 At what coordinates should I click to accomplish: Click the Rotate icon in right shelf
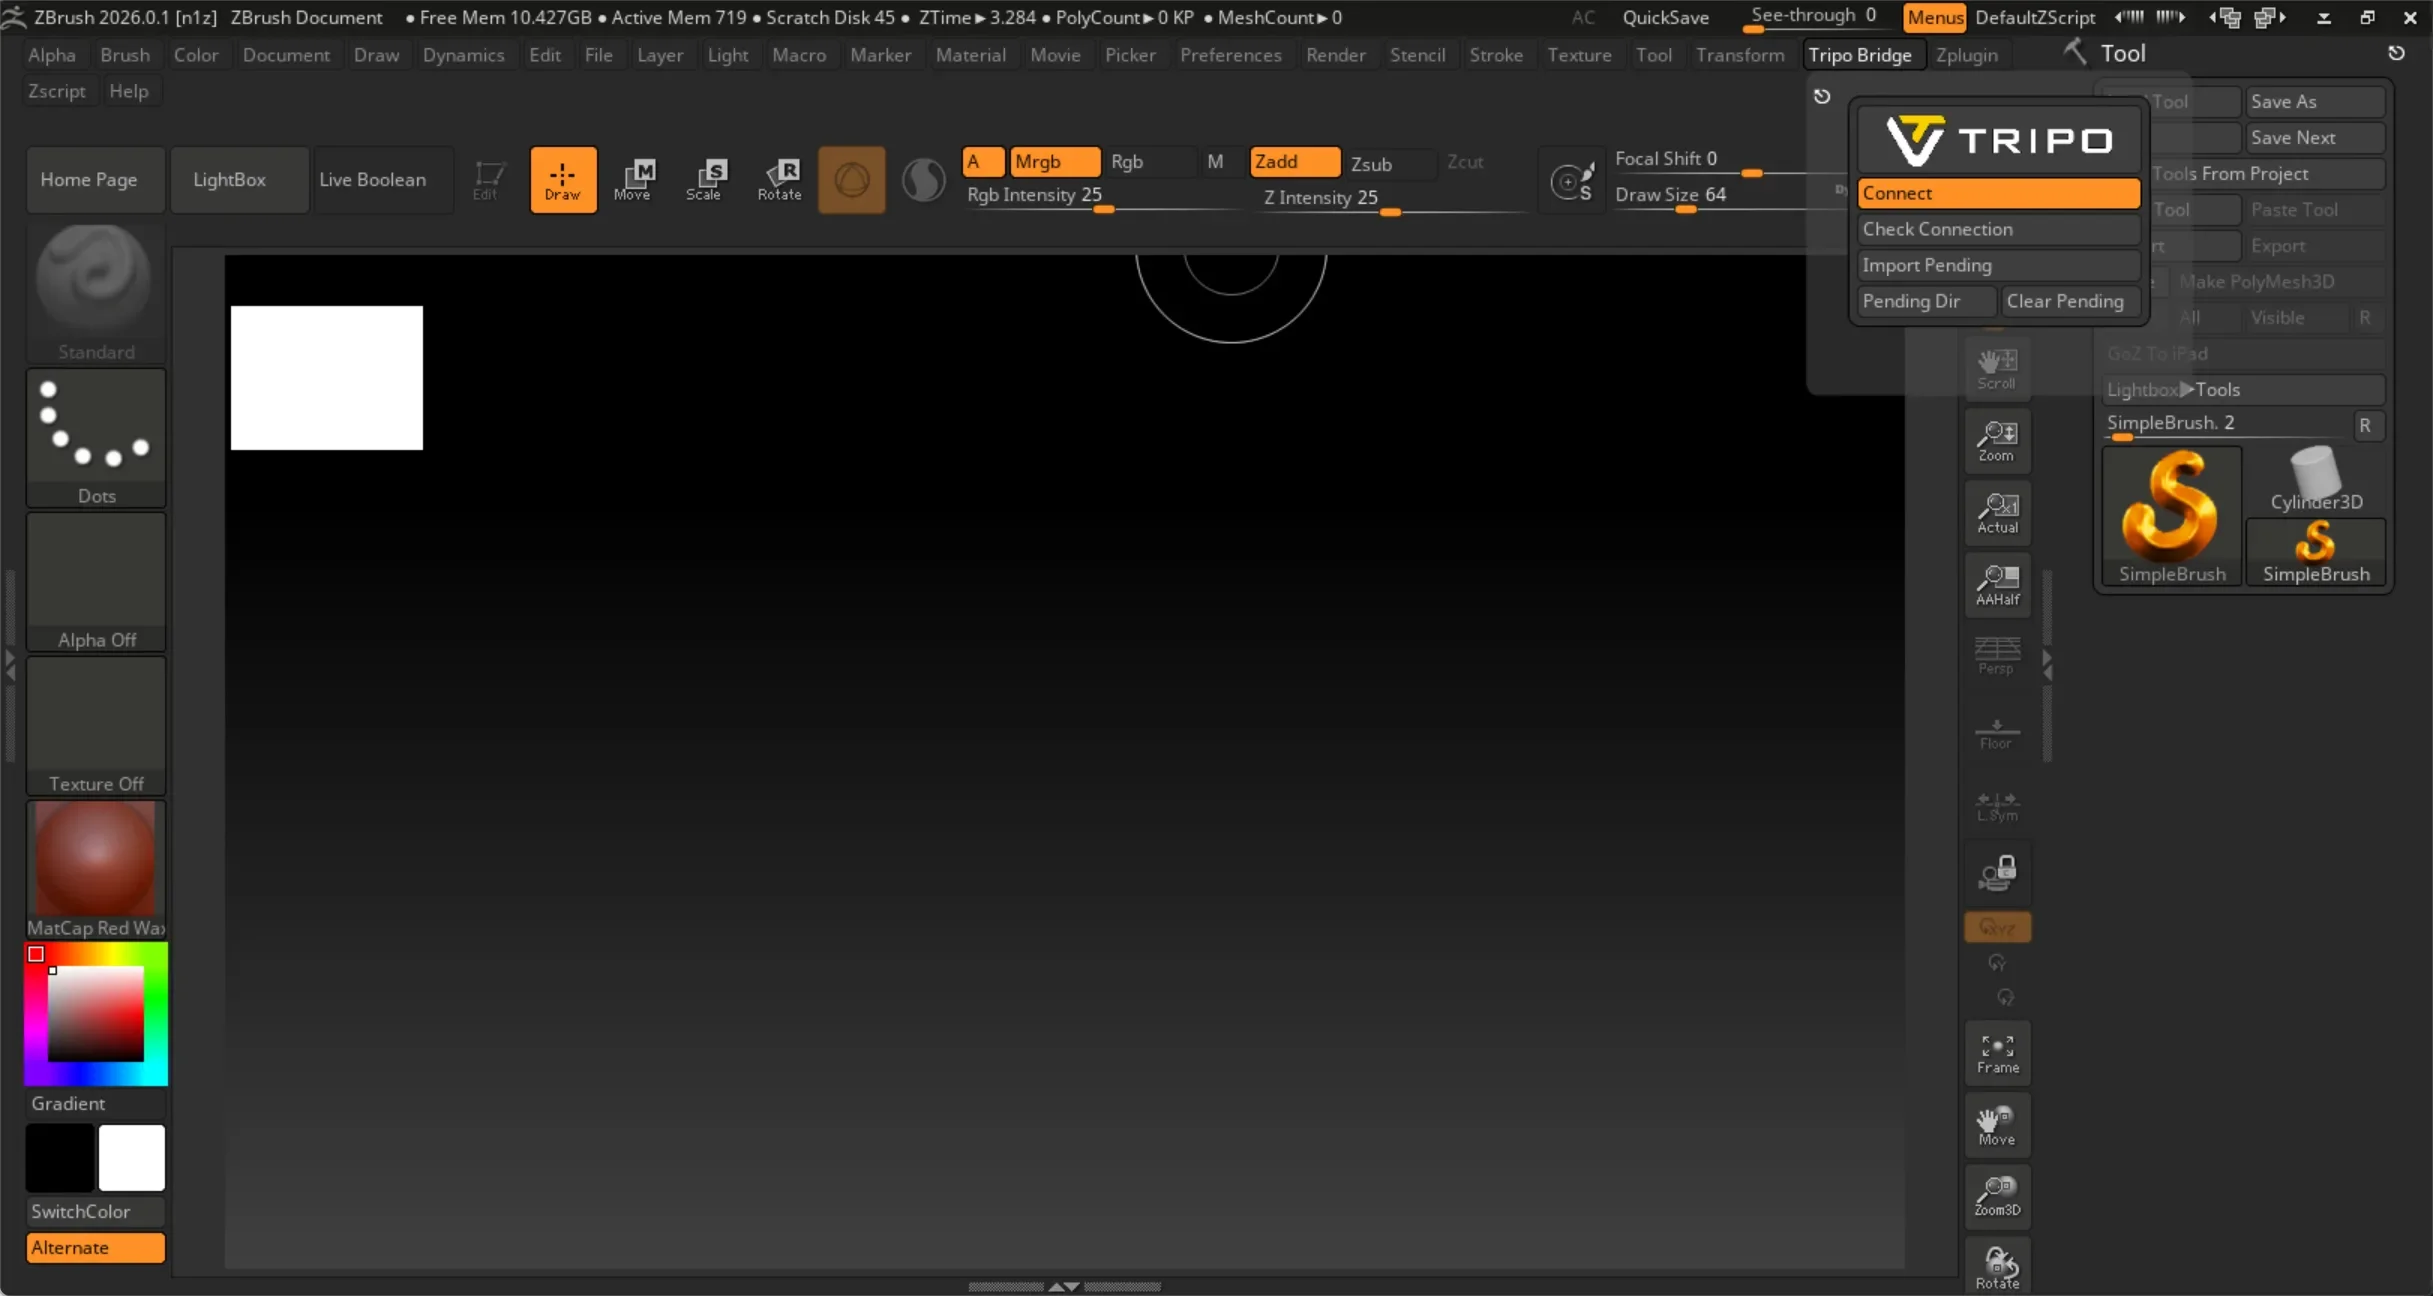(x=1997, y=1266)
